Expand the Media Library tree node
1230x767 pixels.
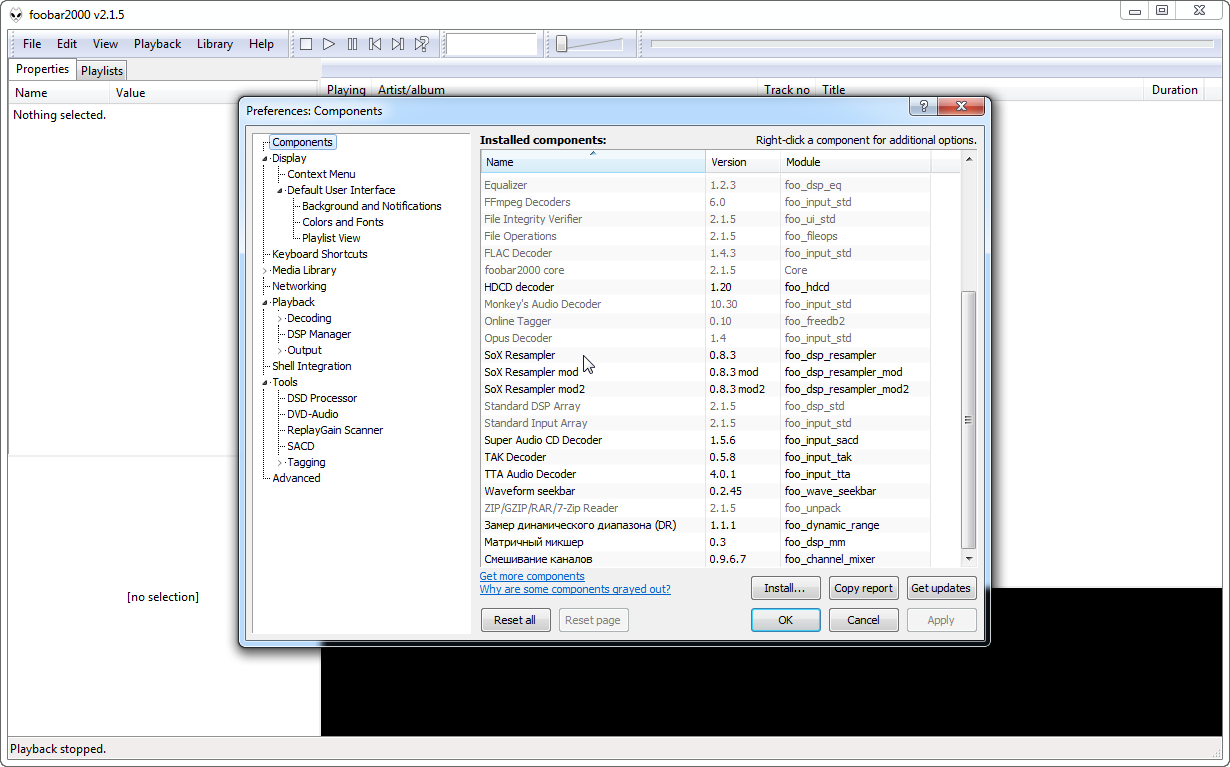[x=265, y=271]
